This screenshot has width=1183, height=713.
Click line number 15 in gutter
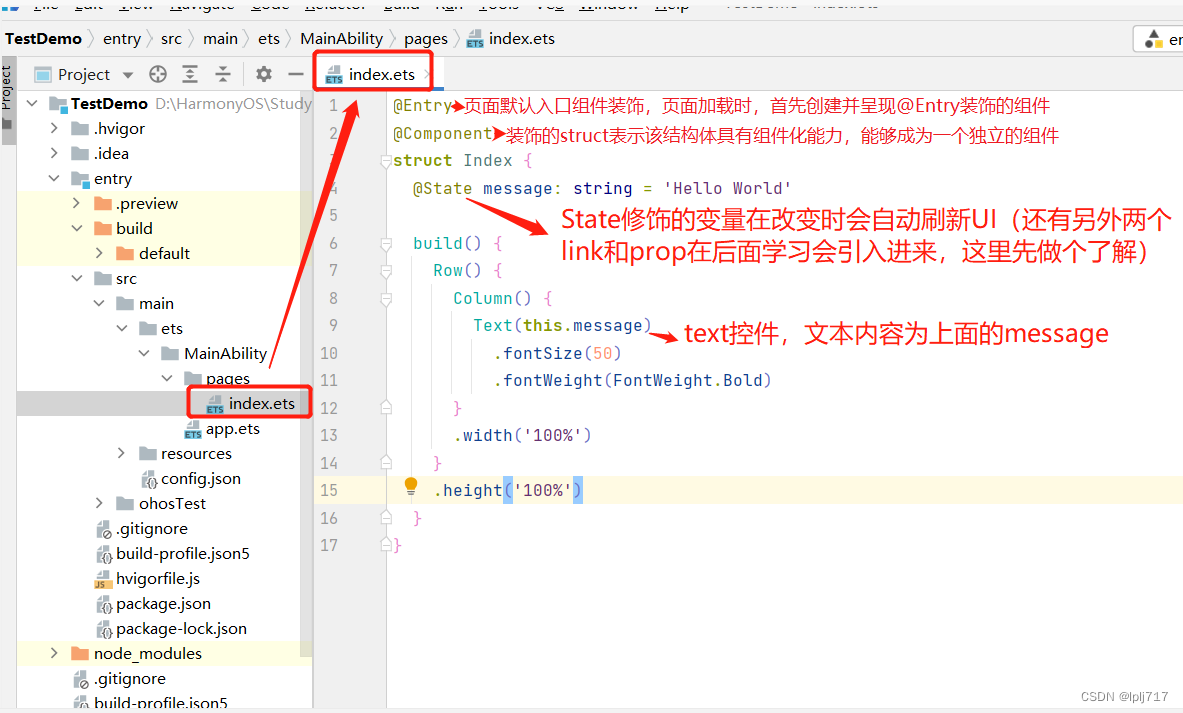(x=329, y=490)
